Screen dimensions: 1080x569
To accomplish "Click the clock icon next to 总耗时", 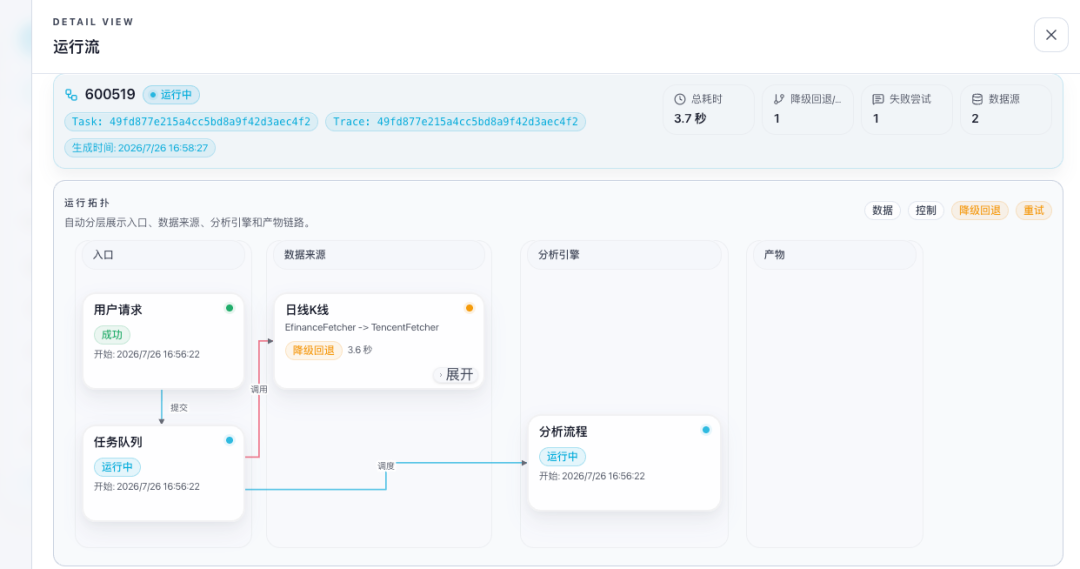I will click(x=680, y=99).
